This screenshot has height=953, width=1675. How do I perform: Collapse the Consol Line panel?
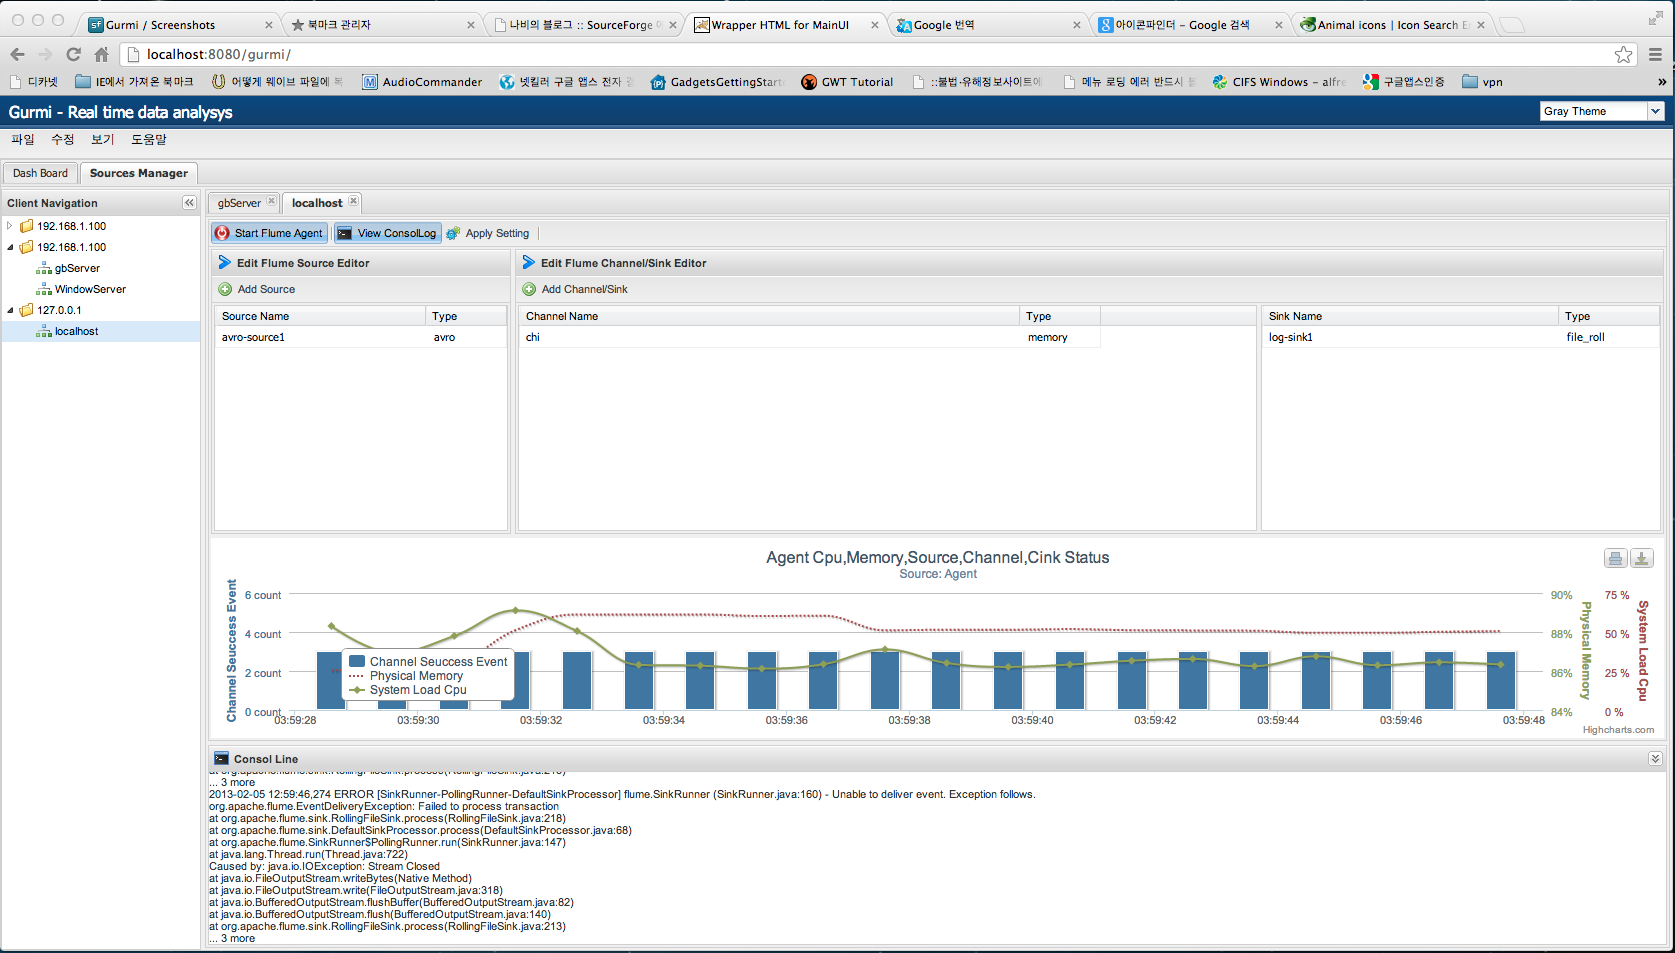pyautogui.click(x=1655, y=758)
